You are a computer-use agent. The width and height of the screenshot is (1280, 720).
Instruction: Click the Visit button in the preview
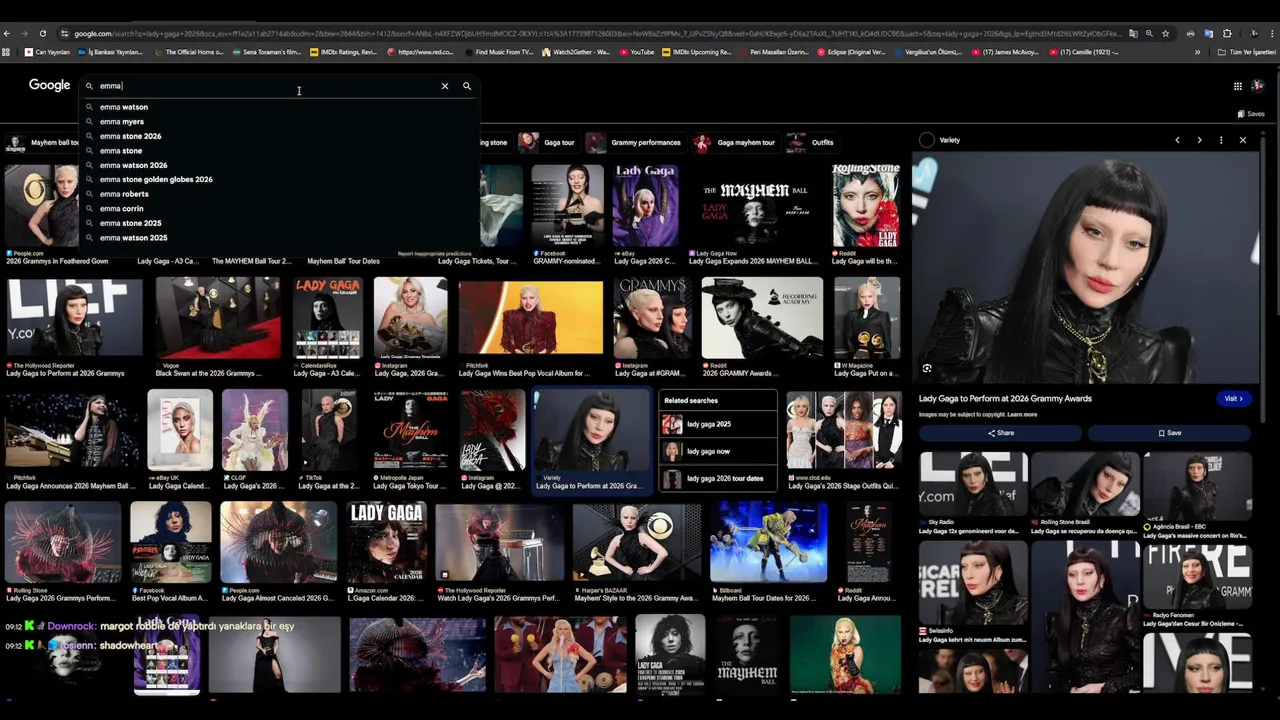(x=1234, y=398)
